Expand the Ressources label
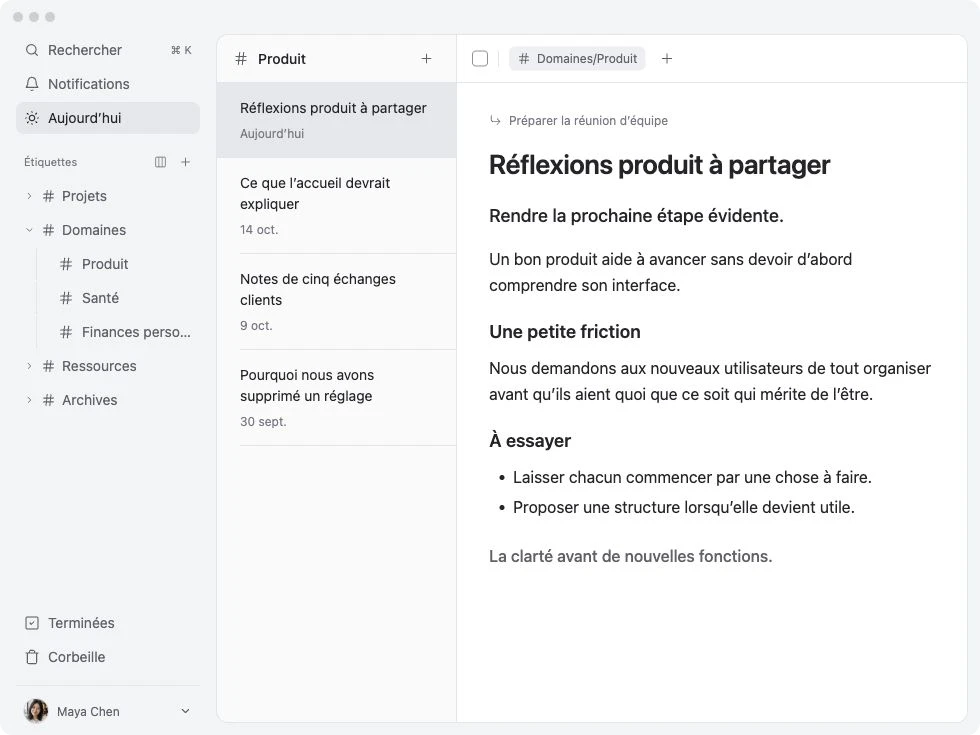 click(x=29, y=366)
